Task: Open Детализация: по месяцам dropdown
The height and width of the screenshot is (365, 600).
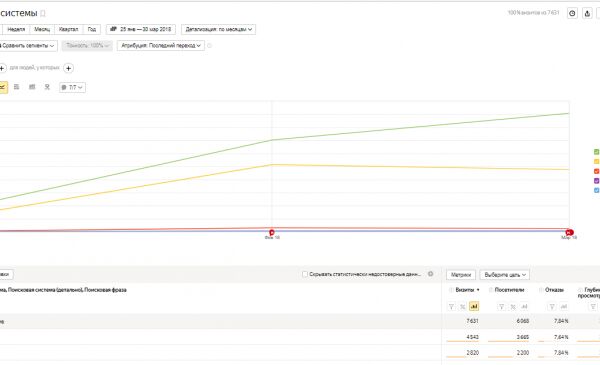Action: pyautogui.click(x=218, y=29)
